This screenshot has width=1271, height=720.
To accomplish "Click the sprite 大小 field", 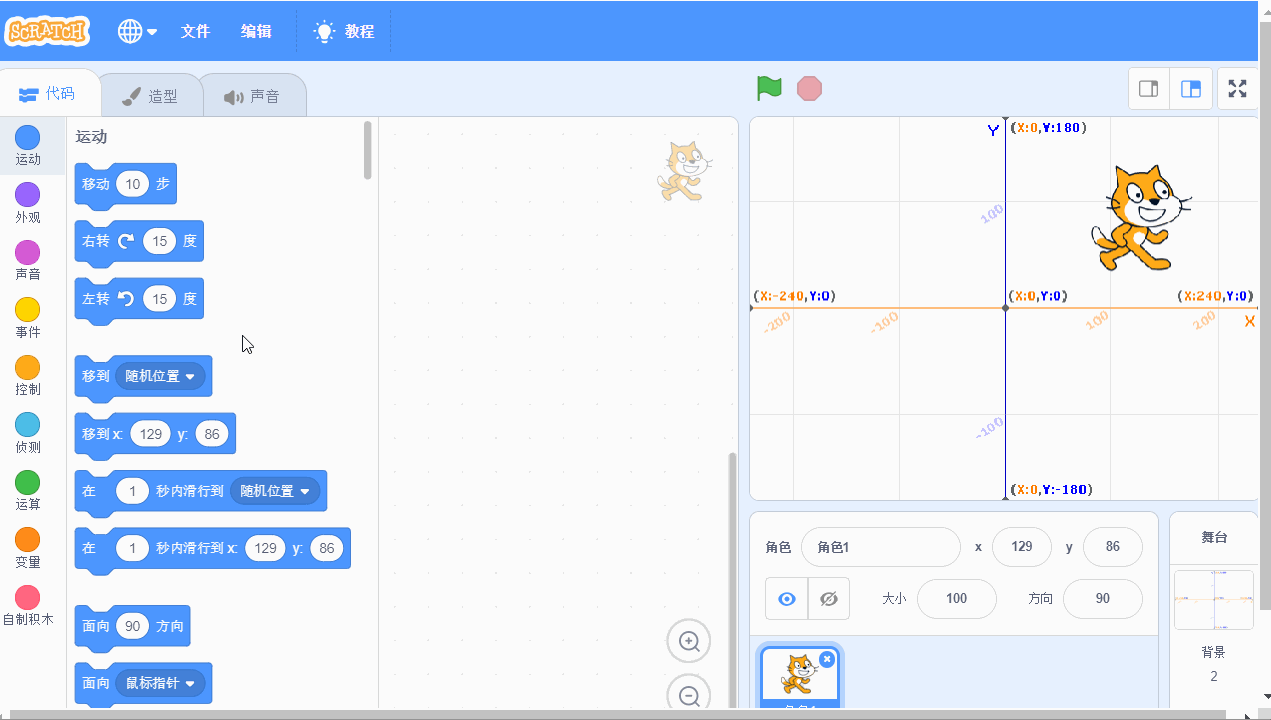I will coord(956,599).
